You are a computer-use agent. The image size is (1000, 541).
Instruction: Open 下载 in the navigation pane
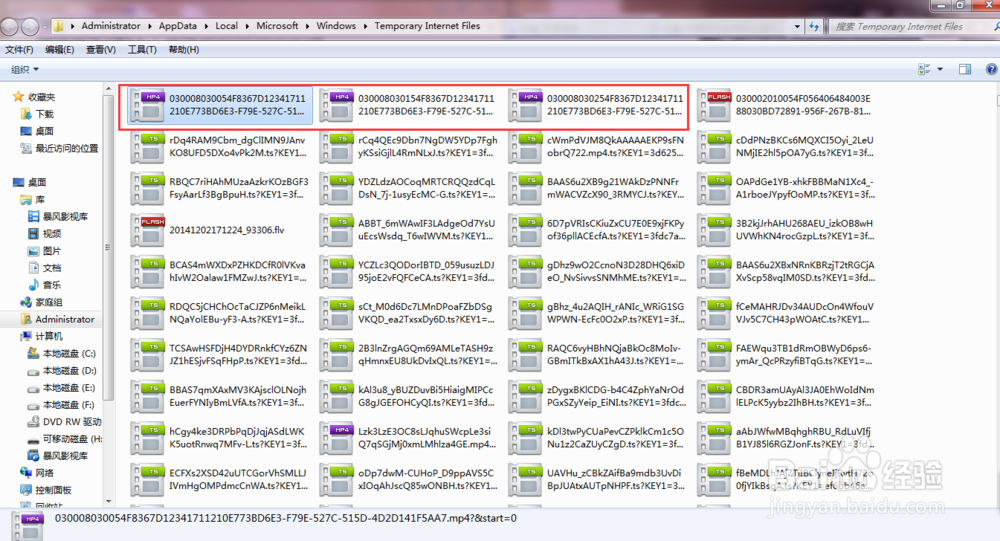click(x=38, y=114)
